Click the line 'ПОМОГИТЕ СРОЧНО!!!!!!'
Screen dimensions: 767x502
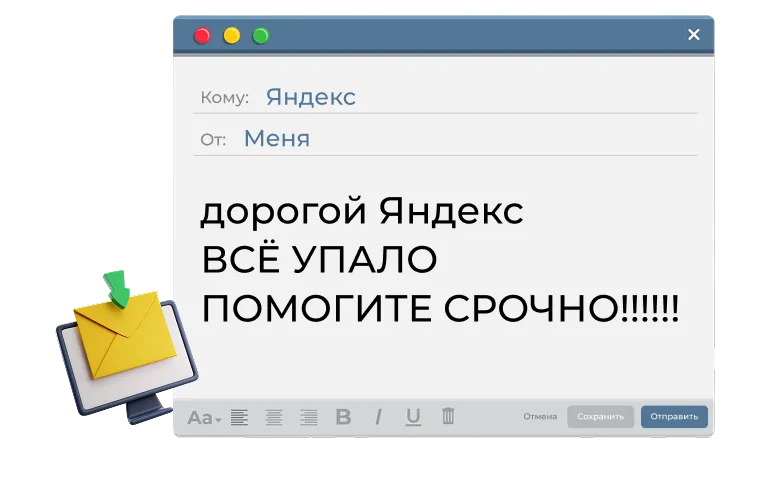click(440, 308)
